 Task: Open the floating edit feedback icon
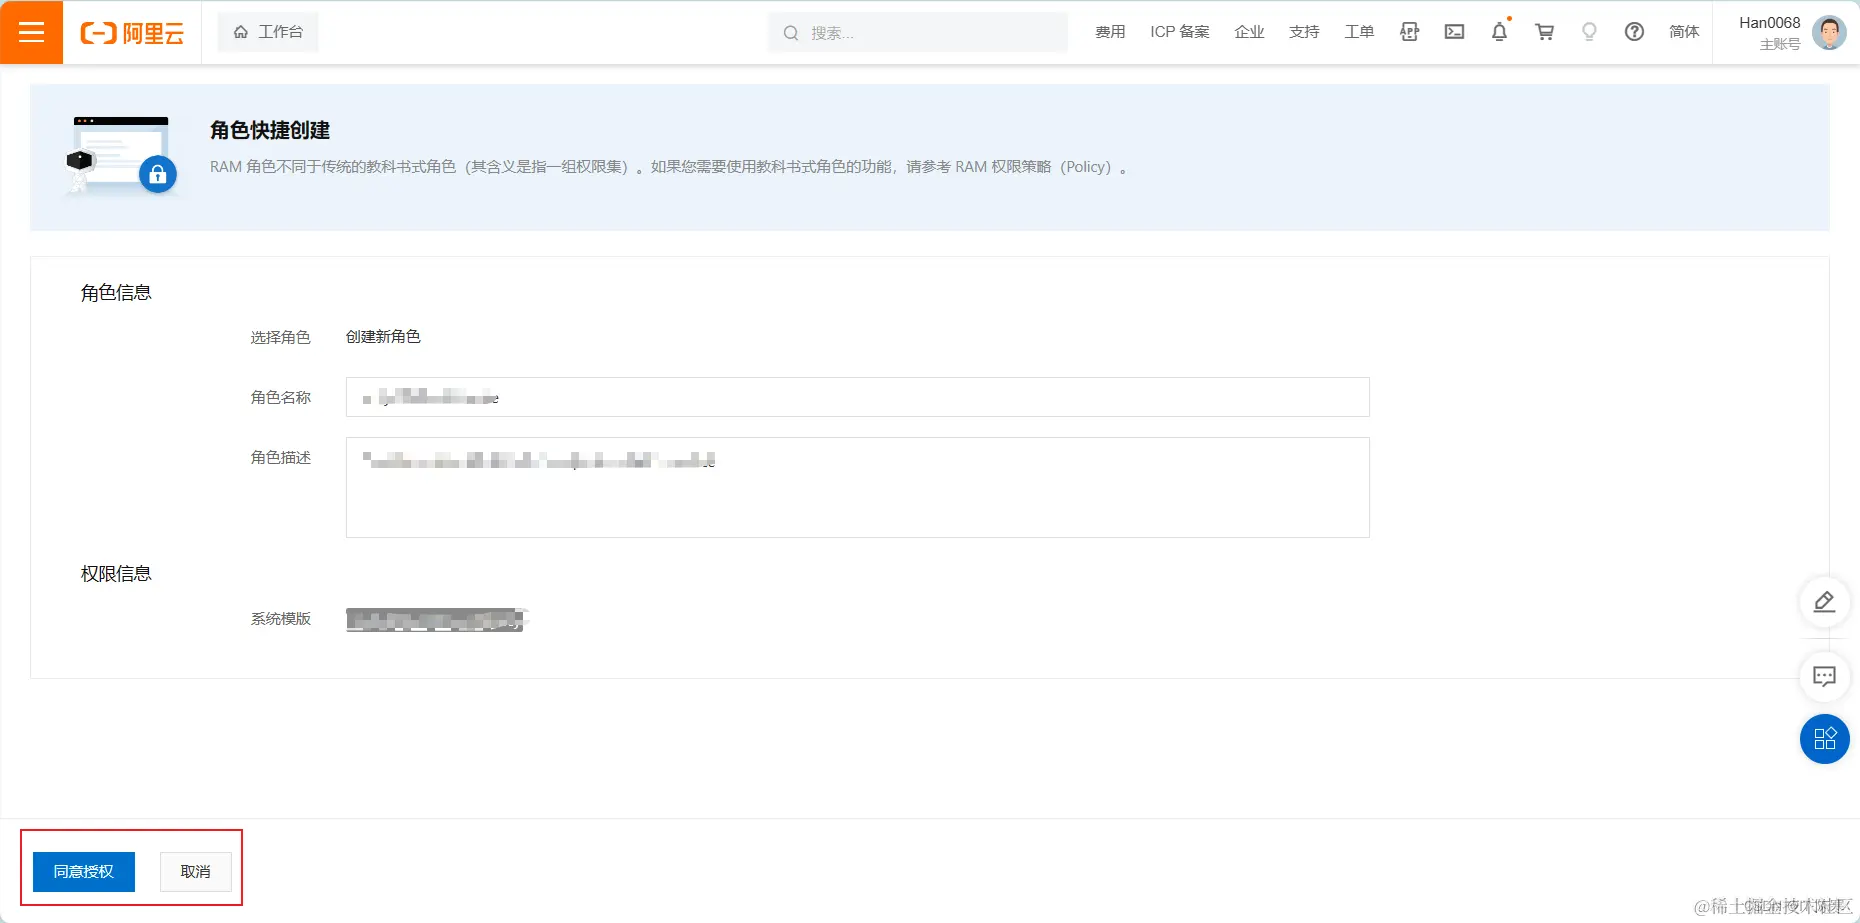(x=1824, y=602)
